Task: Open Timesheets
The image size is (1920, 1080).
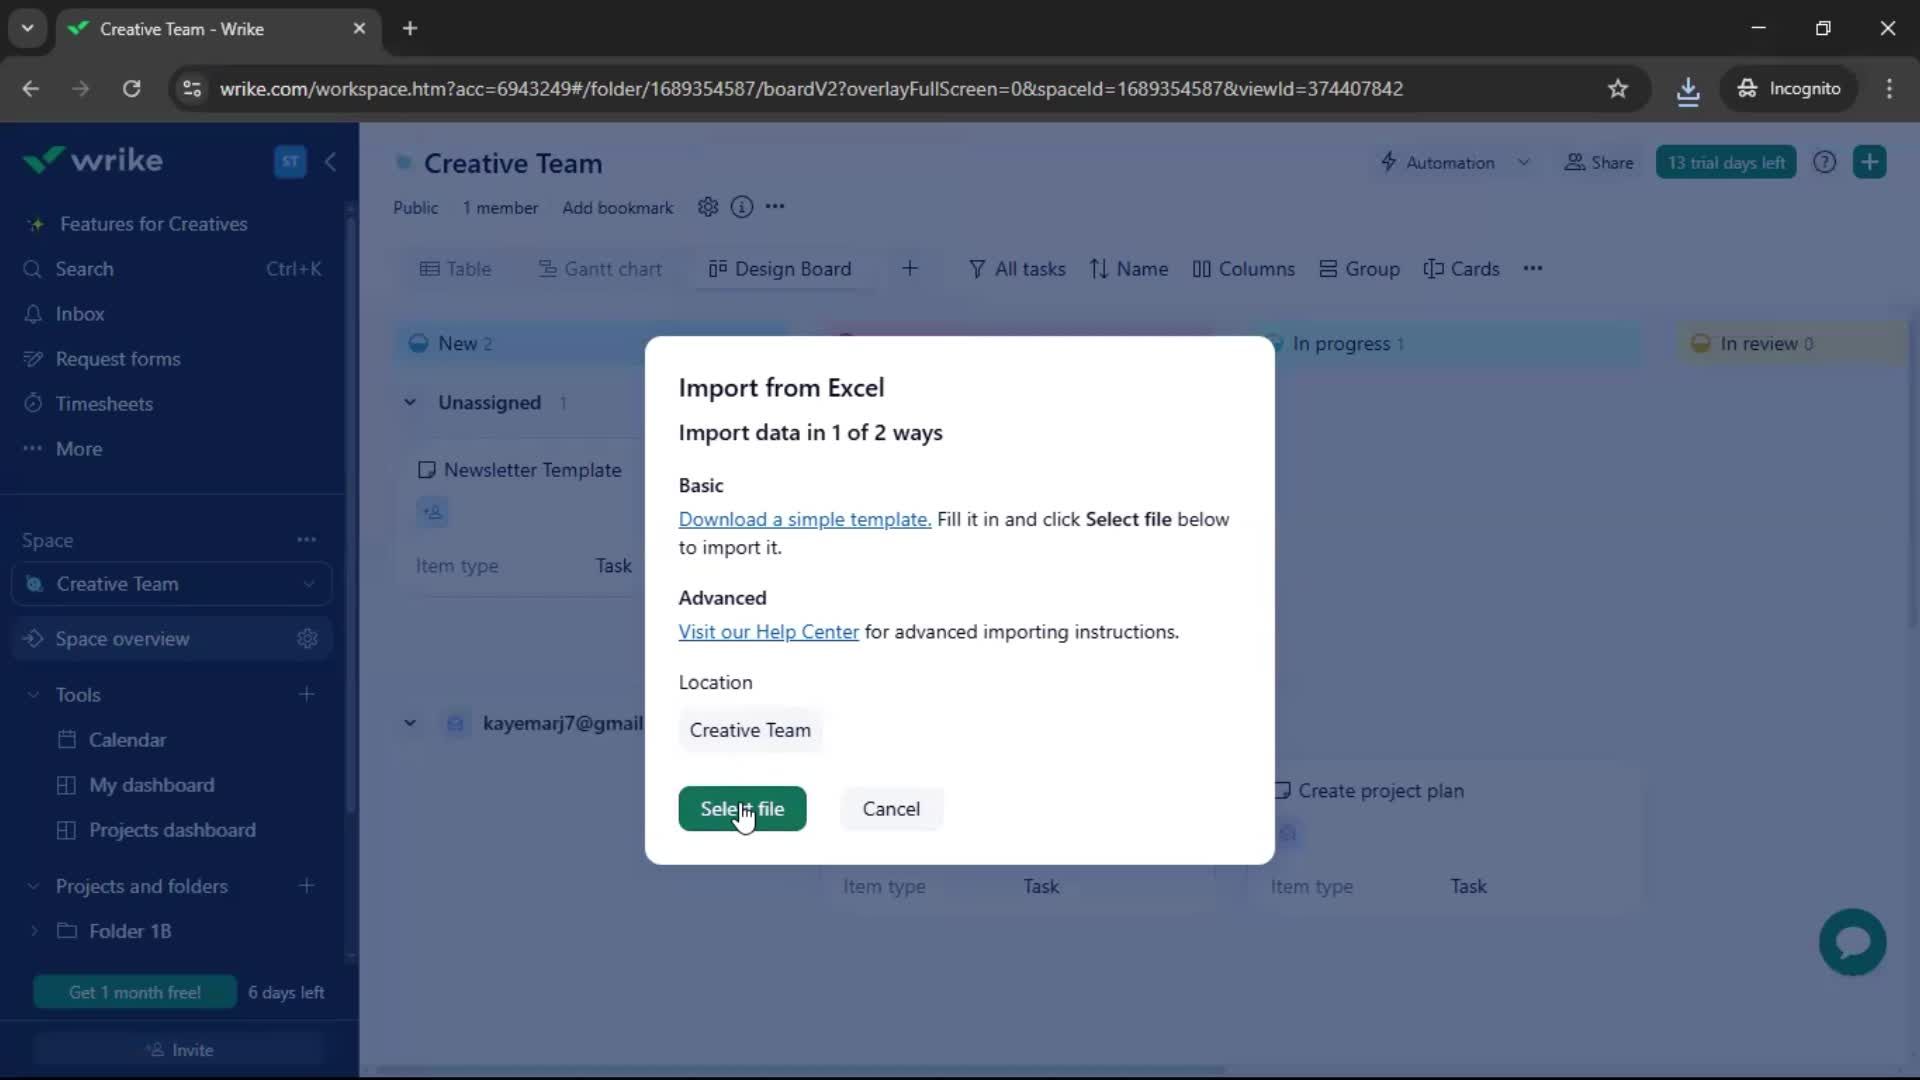Action: click(104, 404)
